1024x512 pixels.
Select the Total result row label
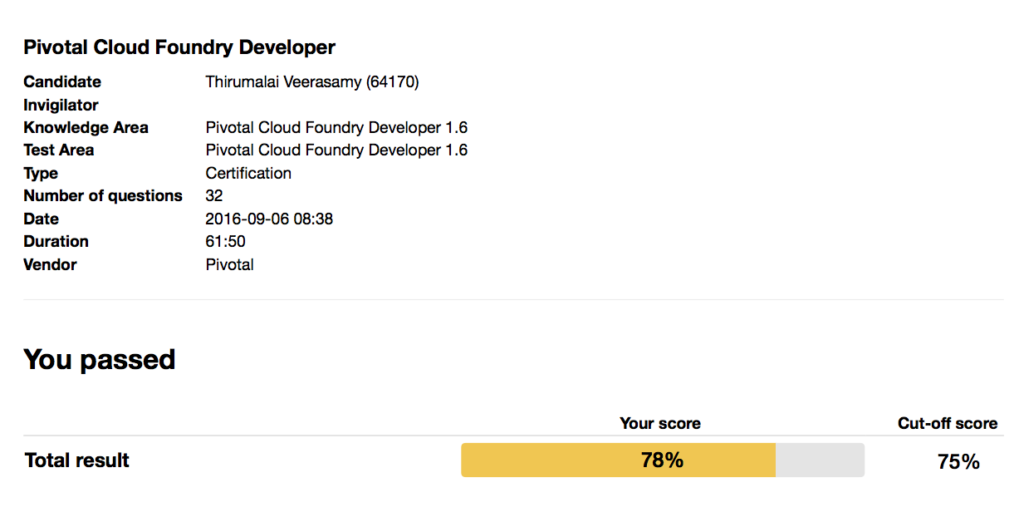[x=77, y=460]
